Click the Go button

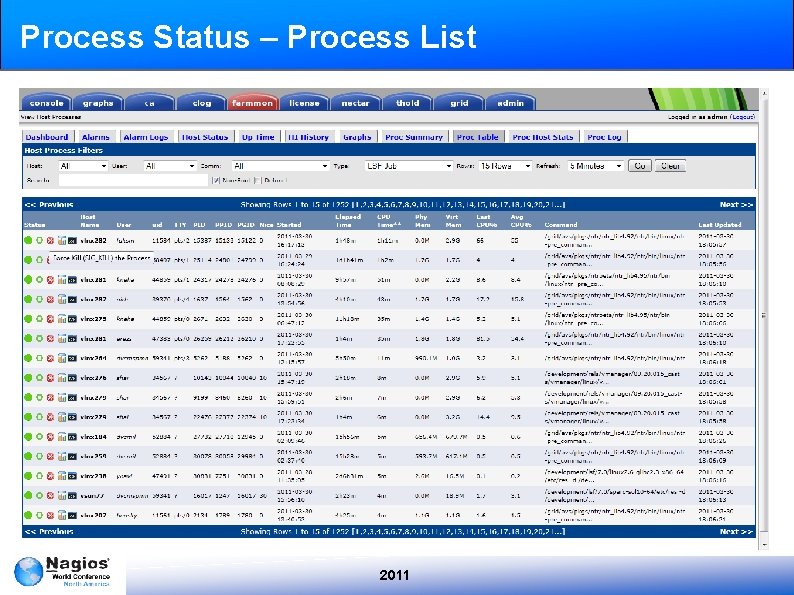(640, 166)
